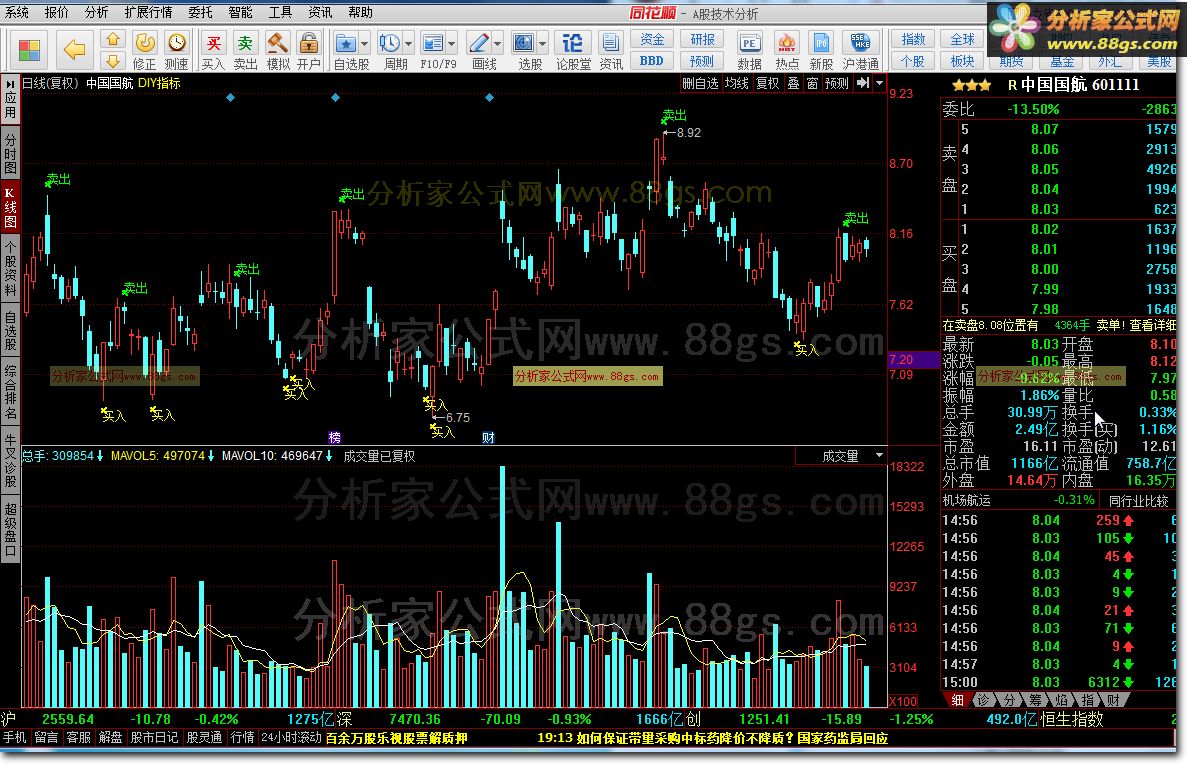Click first blue diamond marker above chart

click(x=231, y=97)
